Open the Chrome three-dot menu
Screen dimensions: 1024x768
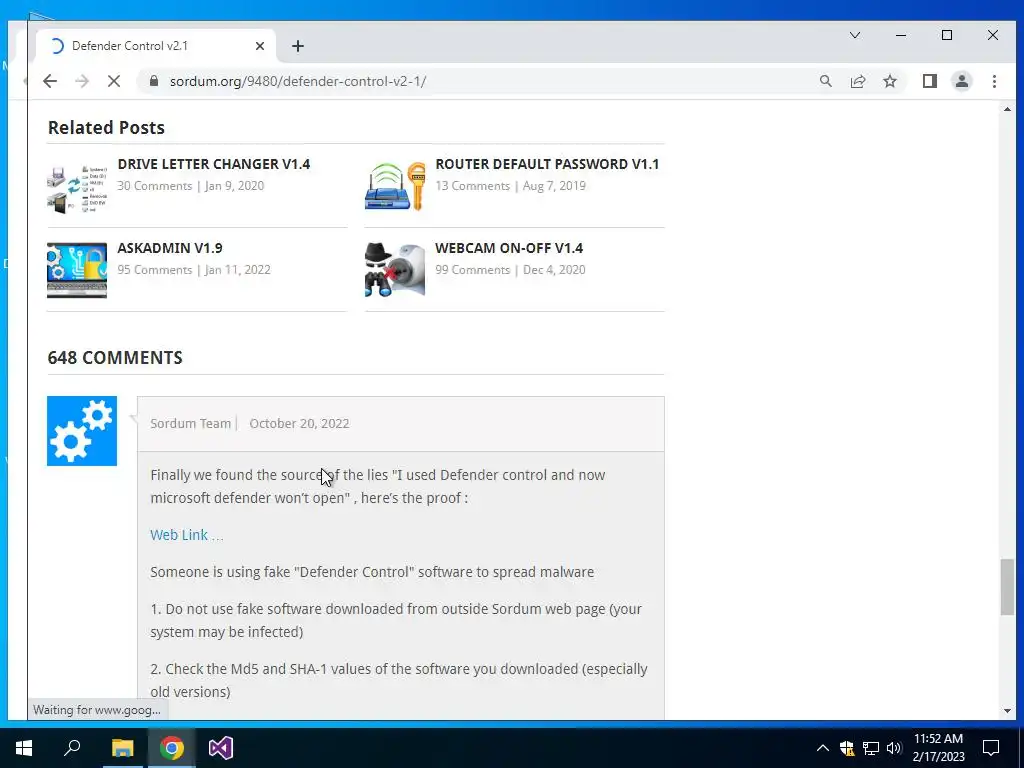(x=994, y=81)
